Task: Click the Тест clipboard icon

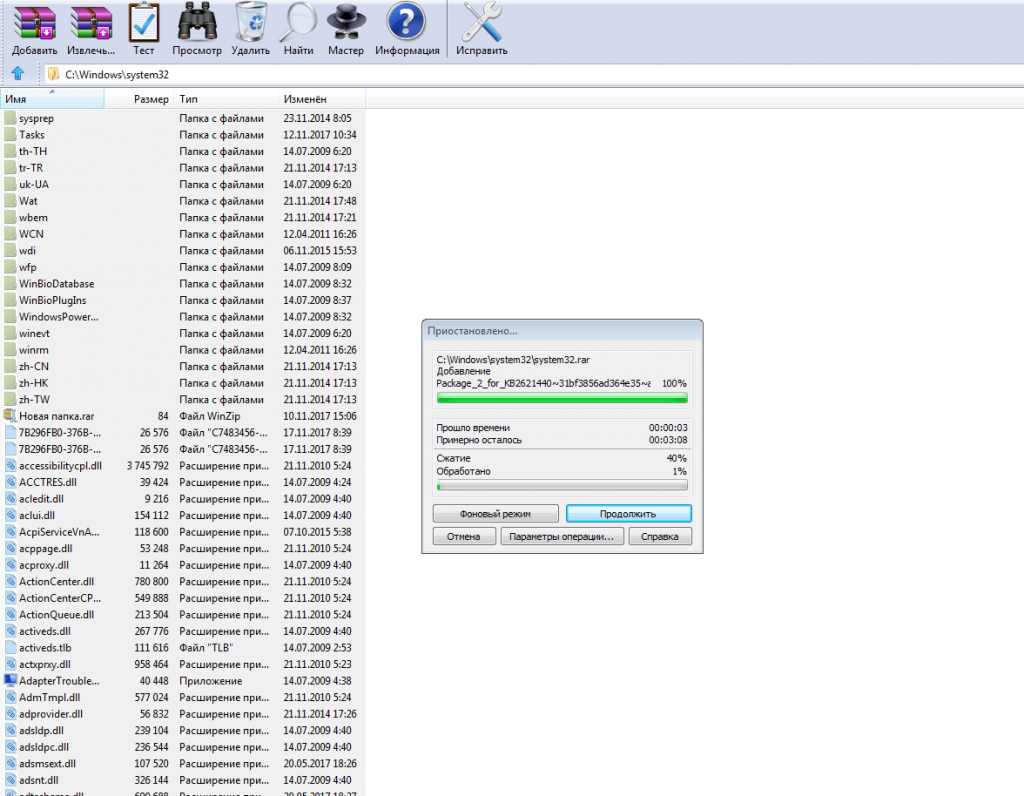Action: 144,22
